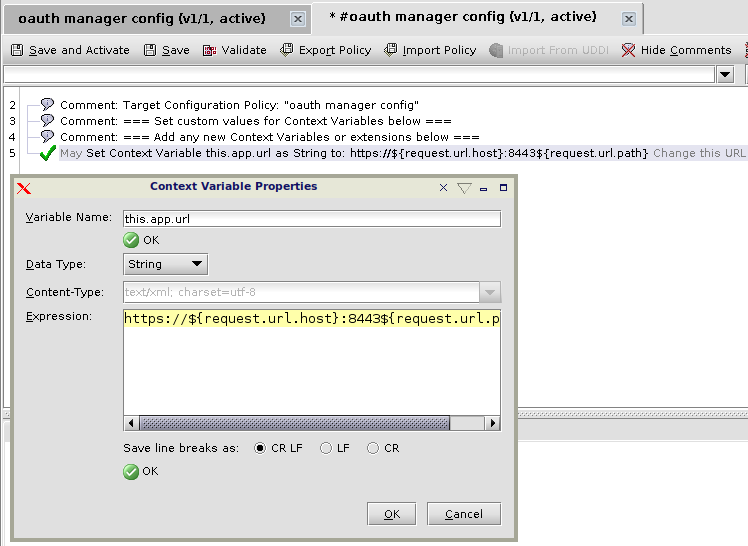This screenshot has width=748, height=546.
Task: Click the red X icon in the dialog title
Action: click(x=24, y=188)
